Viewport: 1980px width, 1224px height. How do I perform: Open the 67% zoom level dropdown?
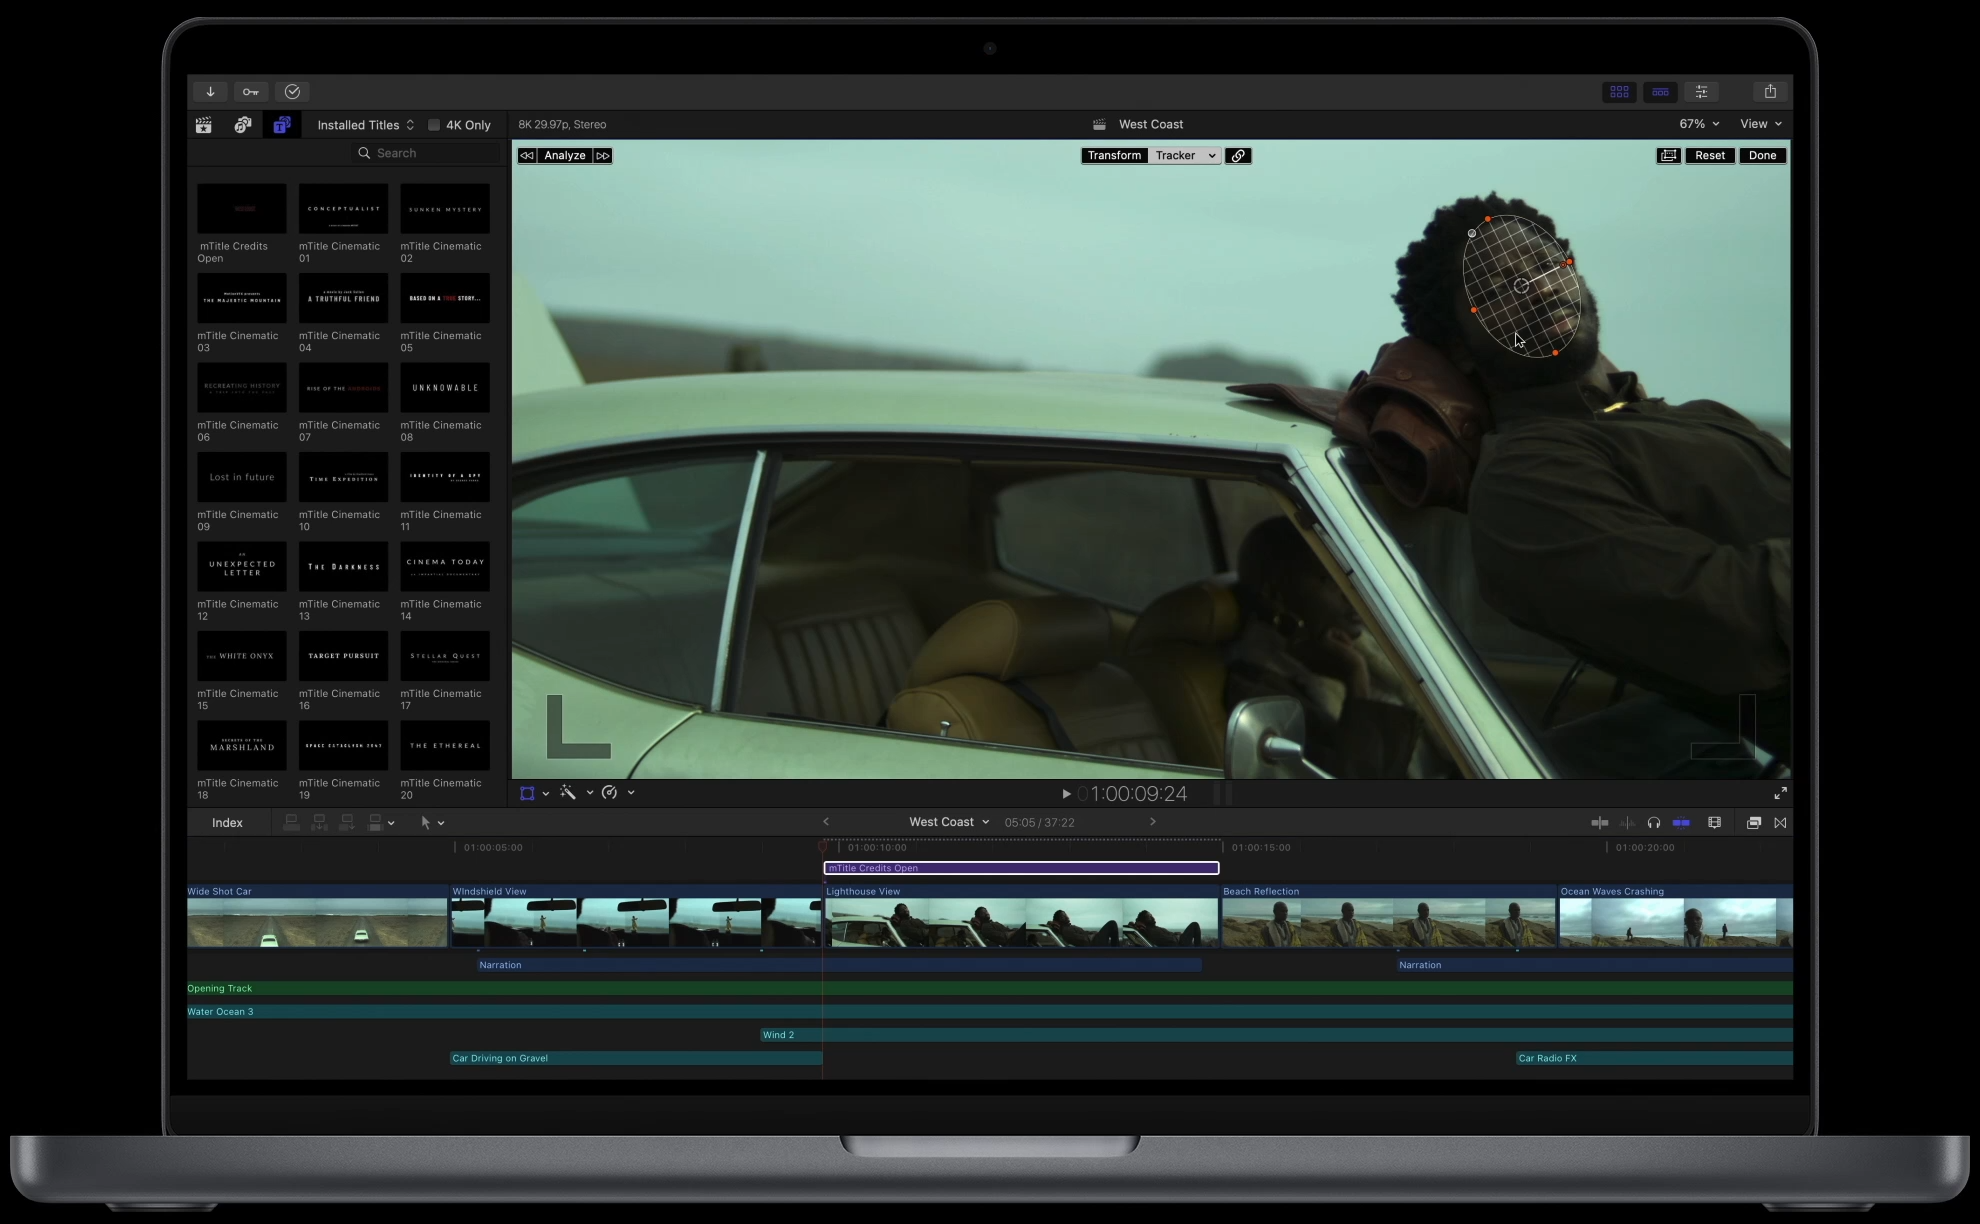pos(1698,124)
